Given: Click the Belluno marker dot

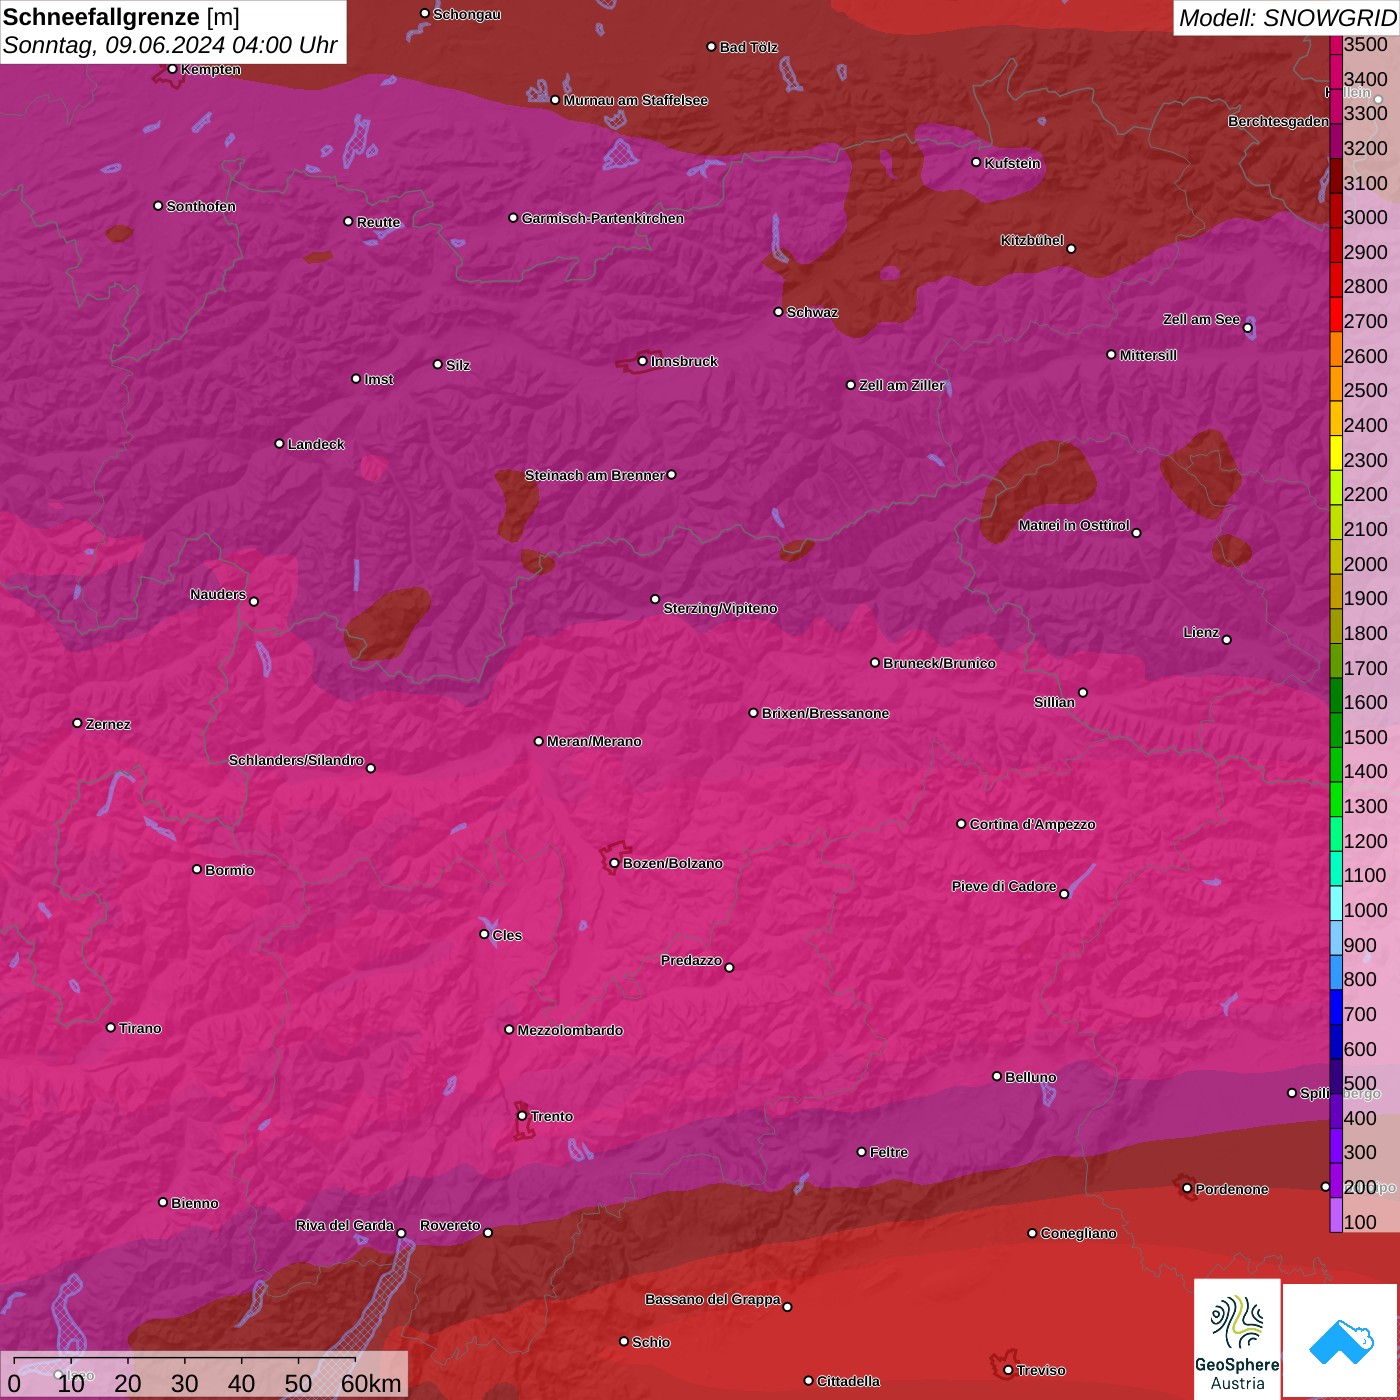Looking at the screenshot, I should point(996,1076).
